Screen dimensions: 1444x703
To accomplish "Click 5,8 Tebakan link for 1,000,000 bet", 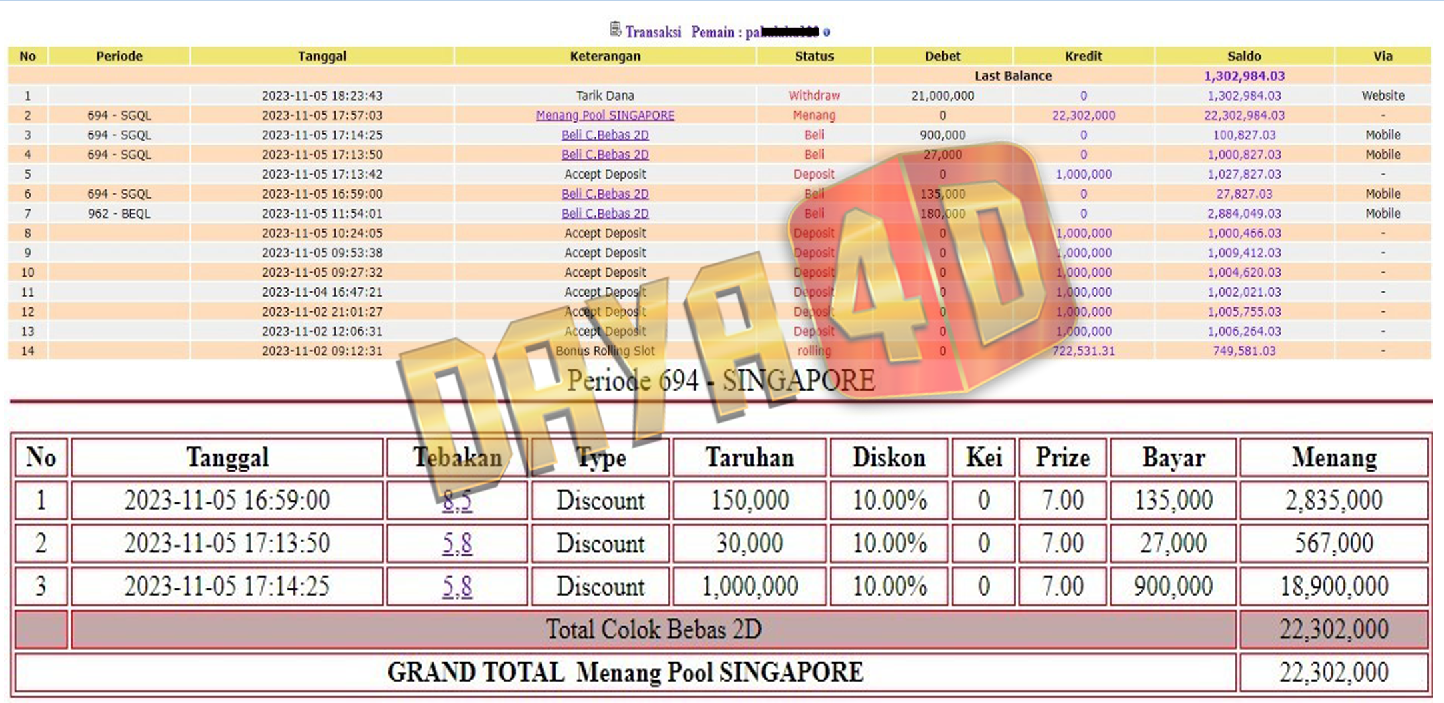I will click(x=457, y=587).
